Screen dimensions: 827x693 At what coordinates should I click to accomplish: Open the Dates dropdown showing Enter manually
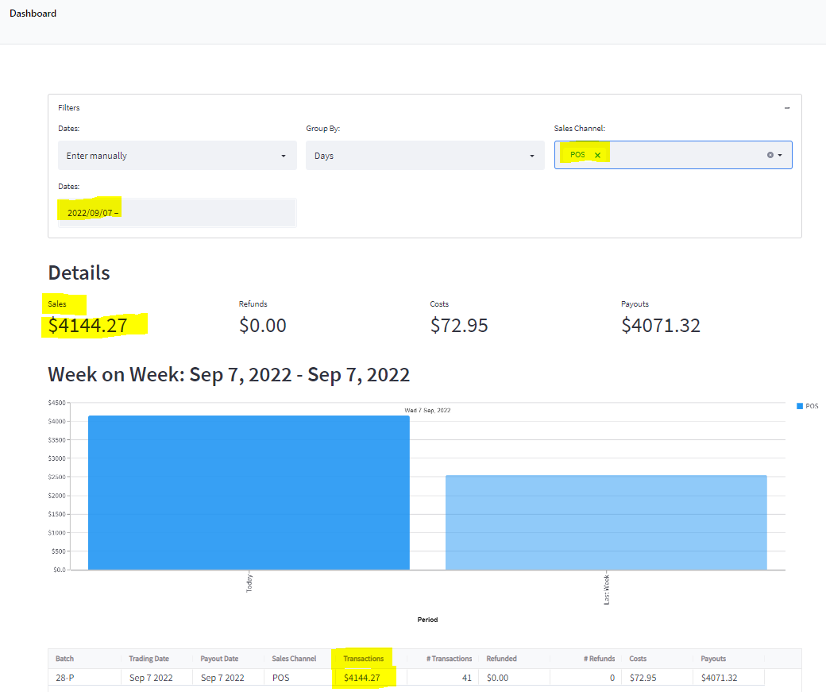177,155
